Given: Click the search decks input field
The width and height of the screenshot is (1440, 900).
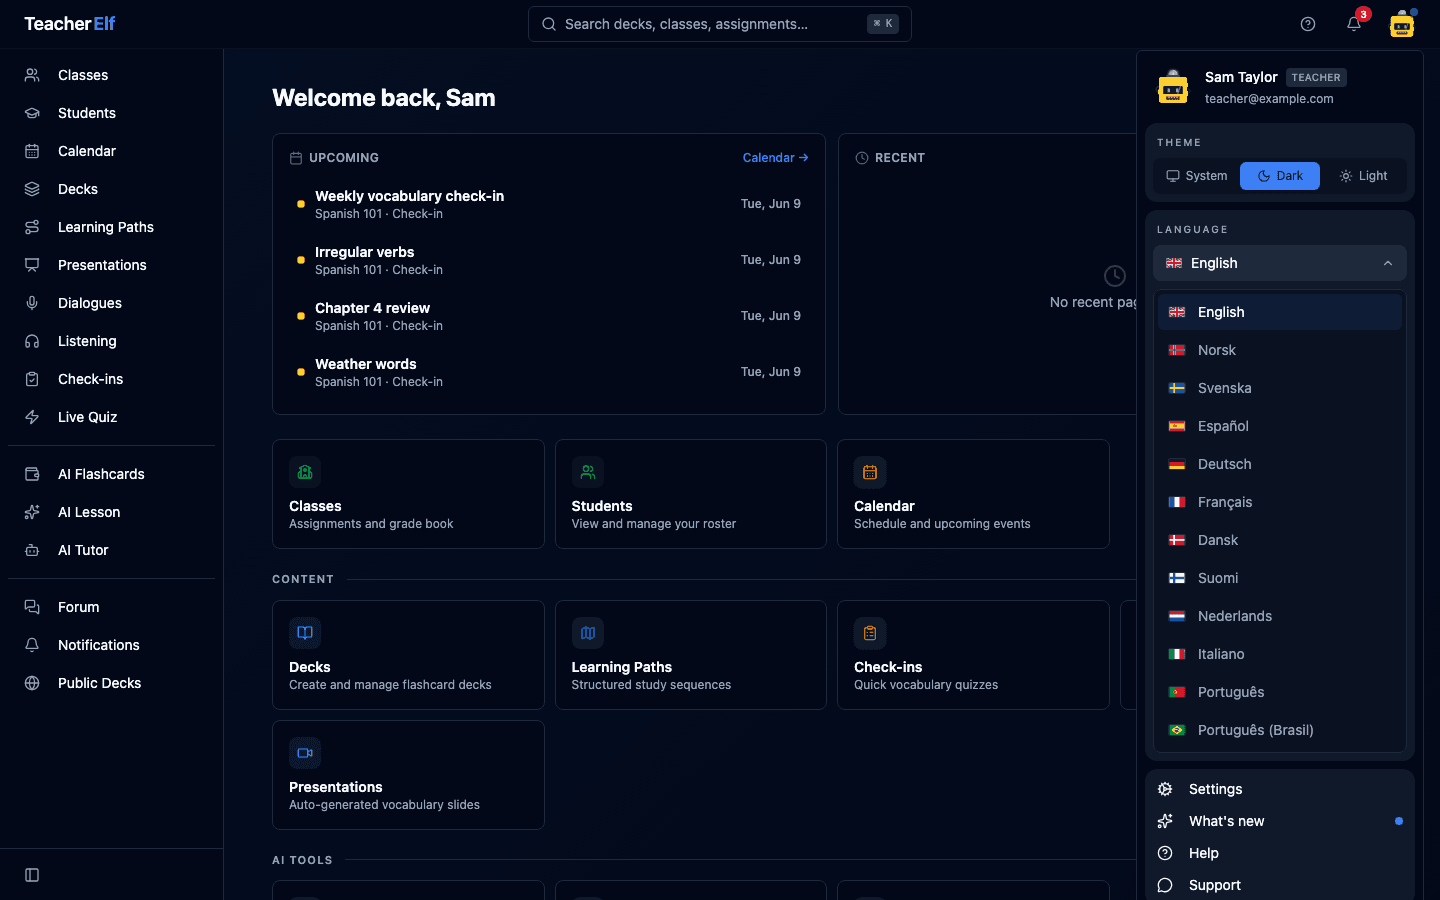Looking at the screenshot, I should (x=720, y=24).
